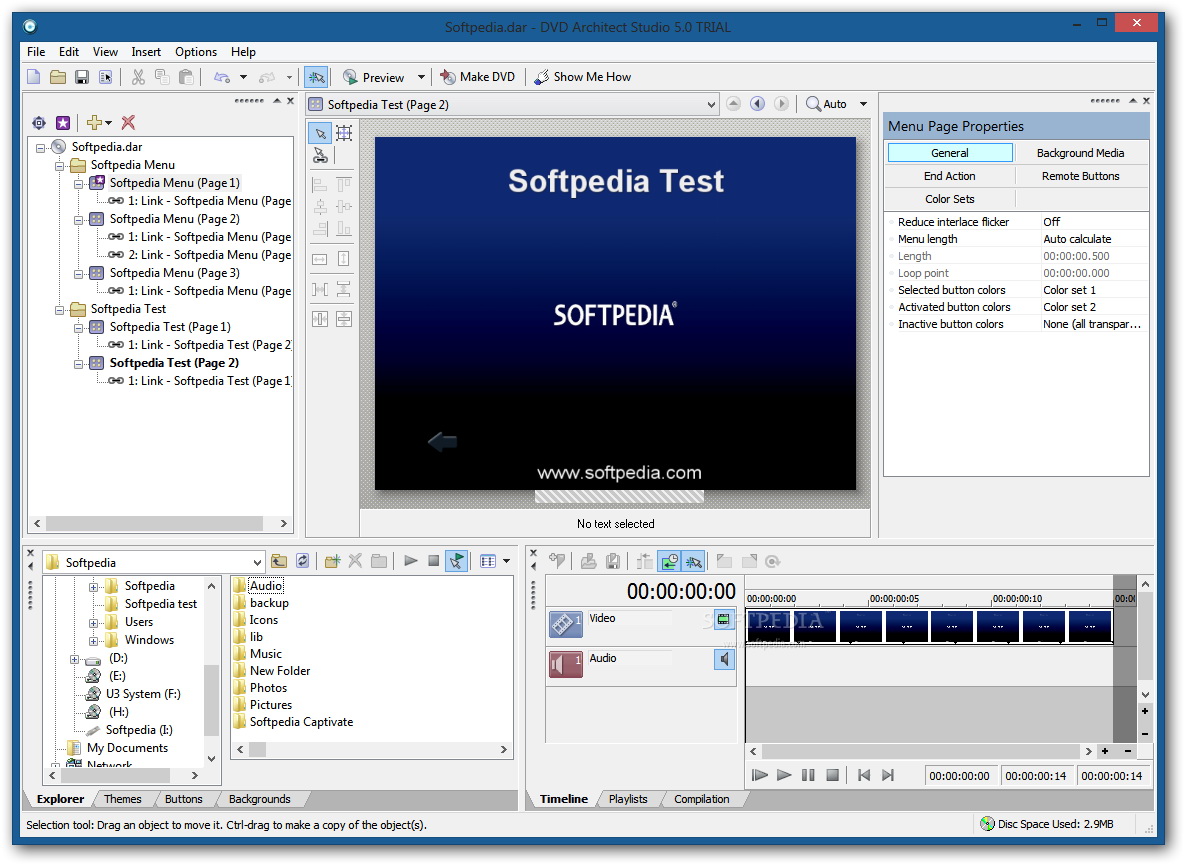Collapse the Softpedia Menu folder in tree
This screenshot has width=1185, height=865.
click(59, 165)
